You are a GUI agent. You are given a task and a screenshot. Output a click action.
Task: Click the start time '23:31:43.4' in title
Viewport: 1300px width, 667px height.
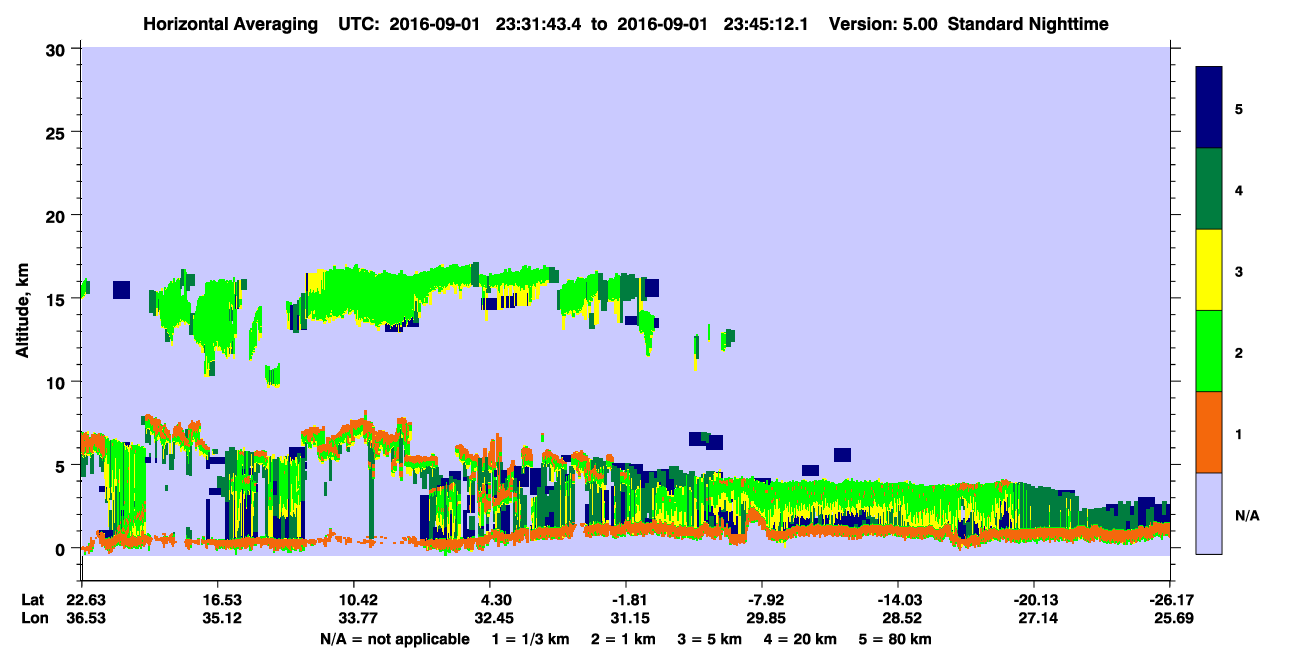point(541,23)
